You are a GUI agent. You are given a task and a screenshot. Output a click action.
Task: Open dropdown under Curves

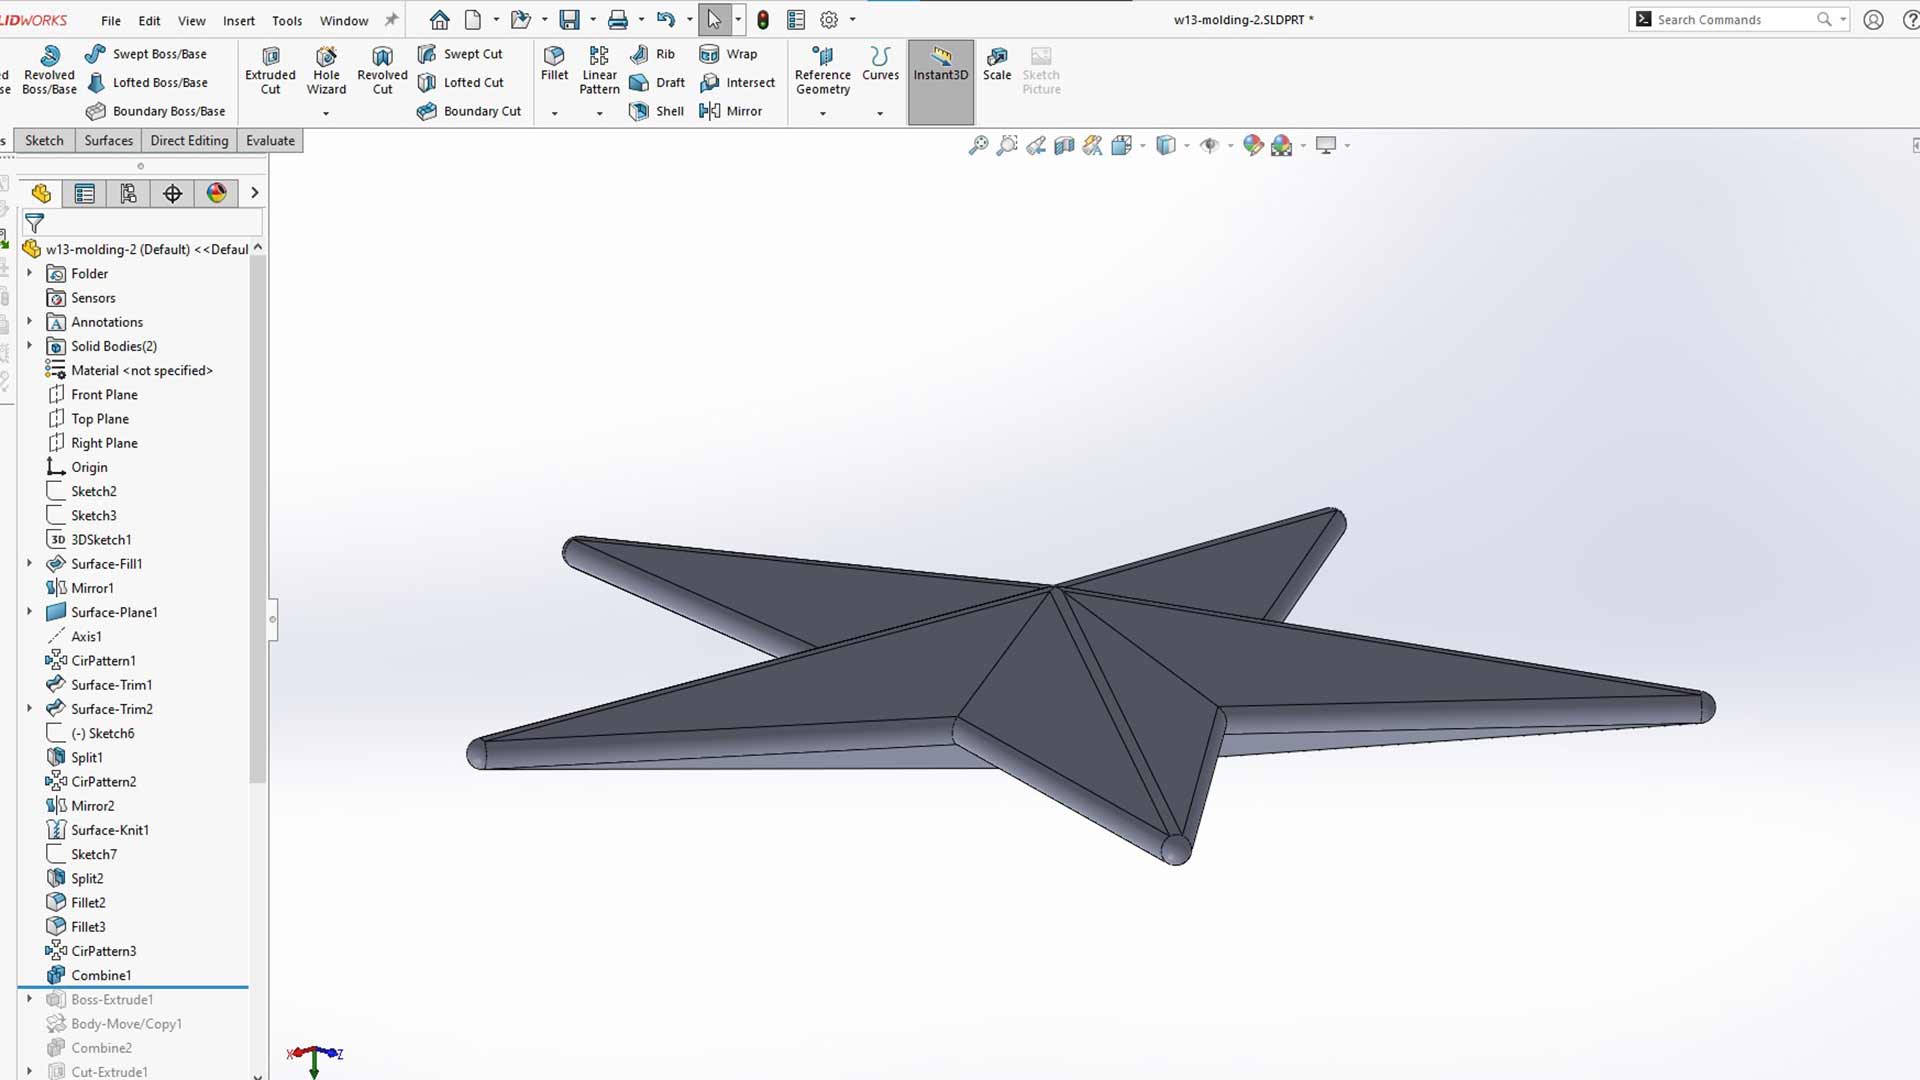pyautogui.click(x=880, y=113)
